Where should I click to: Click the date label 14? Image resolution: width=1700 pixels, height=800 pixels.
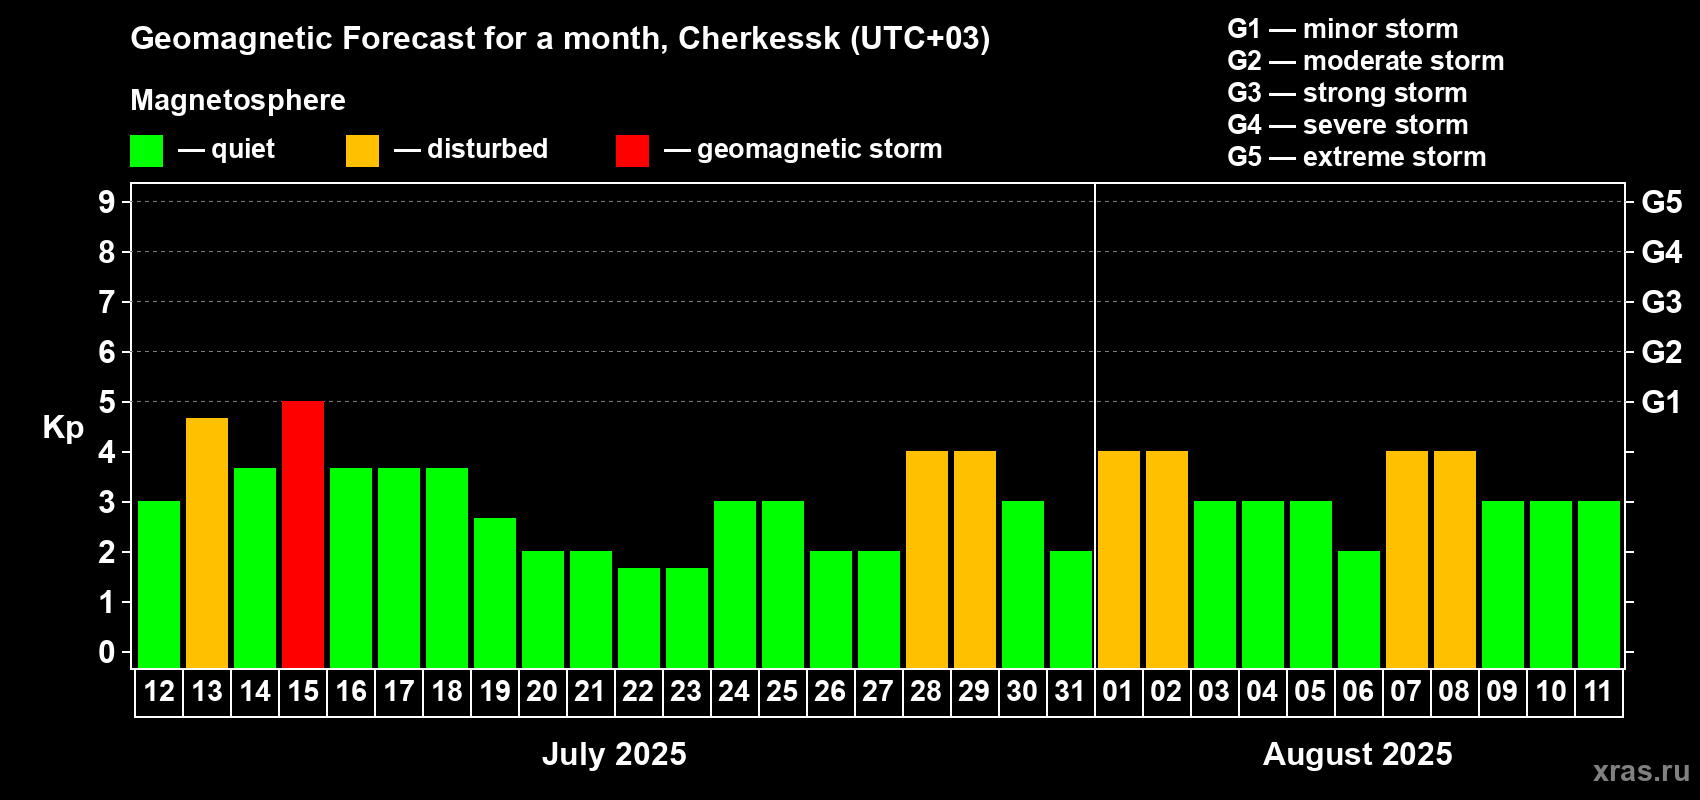(255, 692)
